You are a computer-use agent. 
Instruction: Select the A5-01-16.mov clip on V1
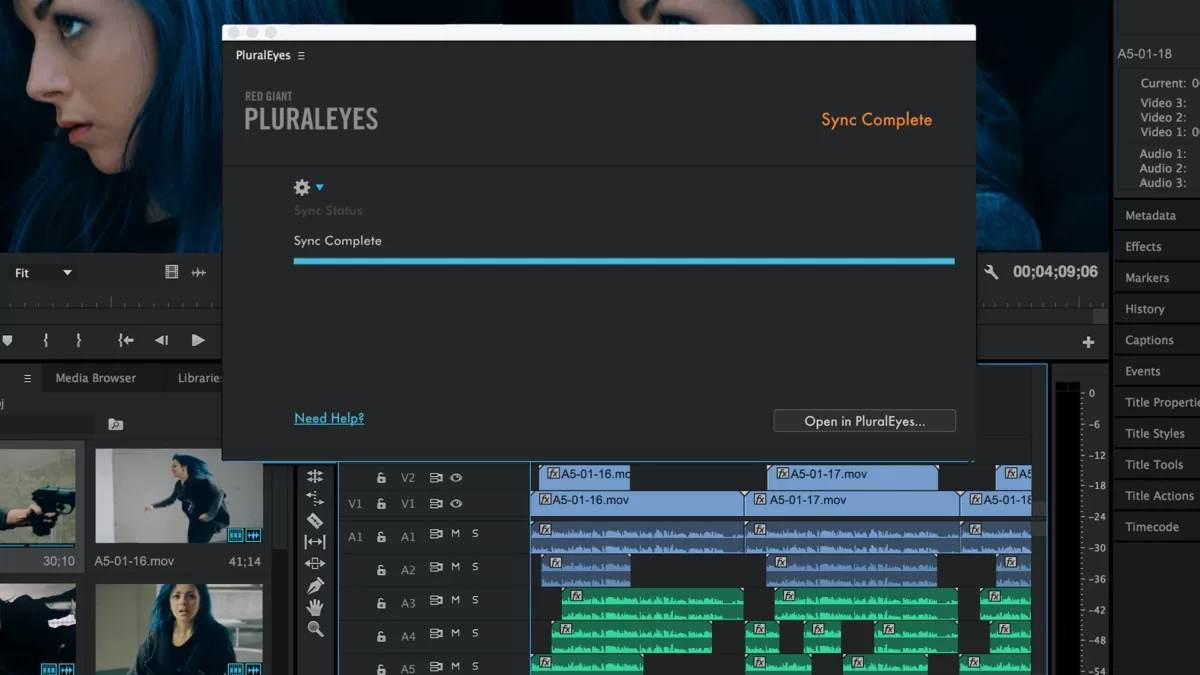point(637,504)
